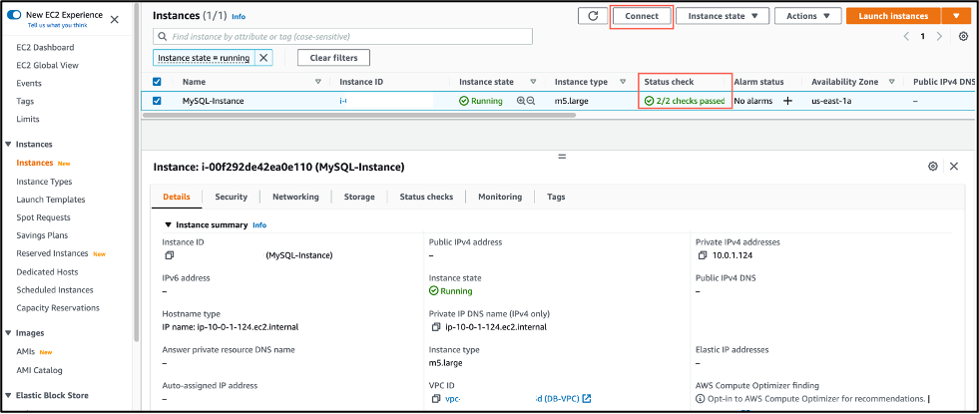This screenshot has height=414, width=979.
Task: Go to next page arrow
Action: click(x=939, y=36)
